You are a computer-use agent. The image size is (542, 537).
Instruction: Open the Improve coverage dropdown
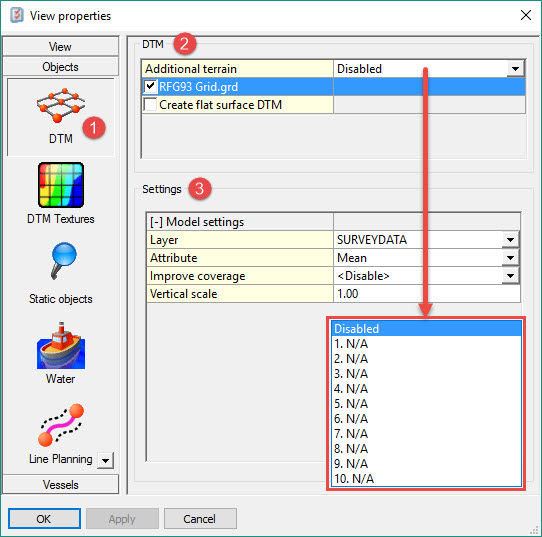coord(510,276)
